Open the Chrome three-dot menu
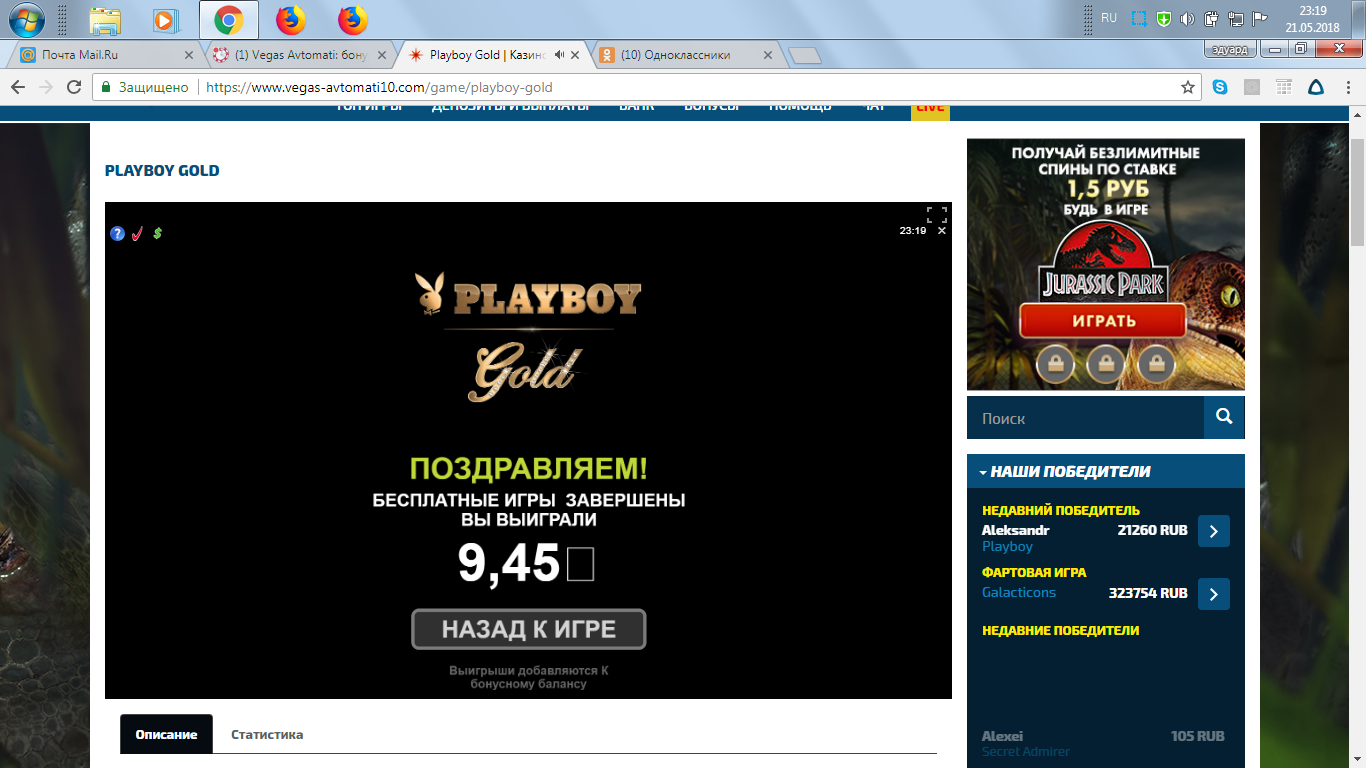1366x768 pixels. 1348,87
